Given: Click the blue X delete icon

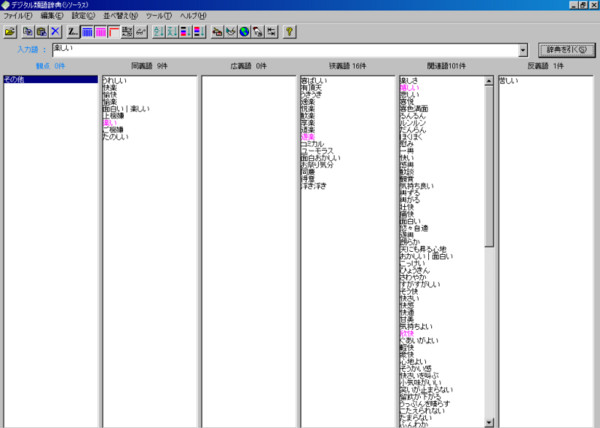Looking at the screenshot, I should [55, 32].
